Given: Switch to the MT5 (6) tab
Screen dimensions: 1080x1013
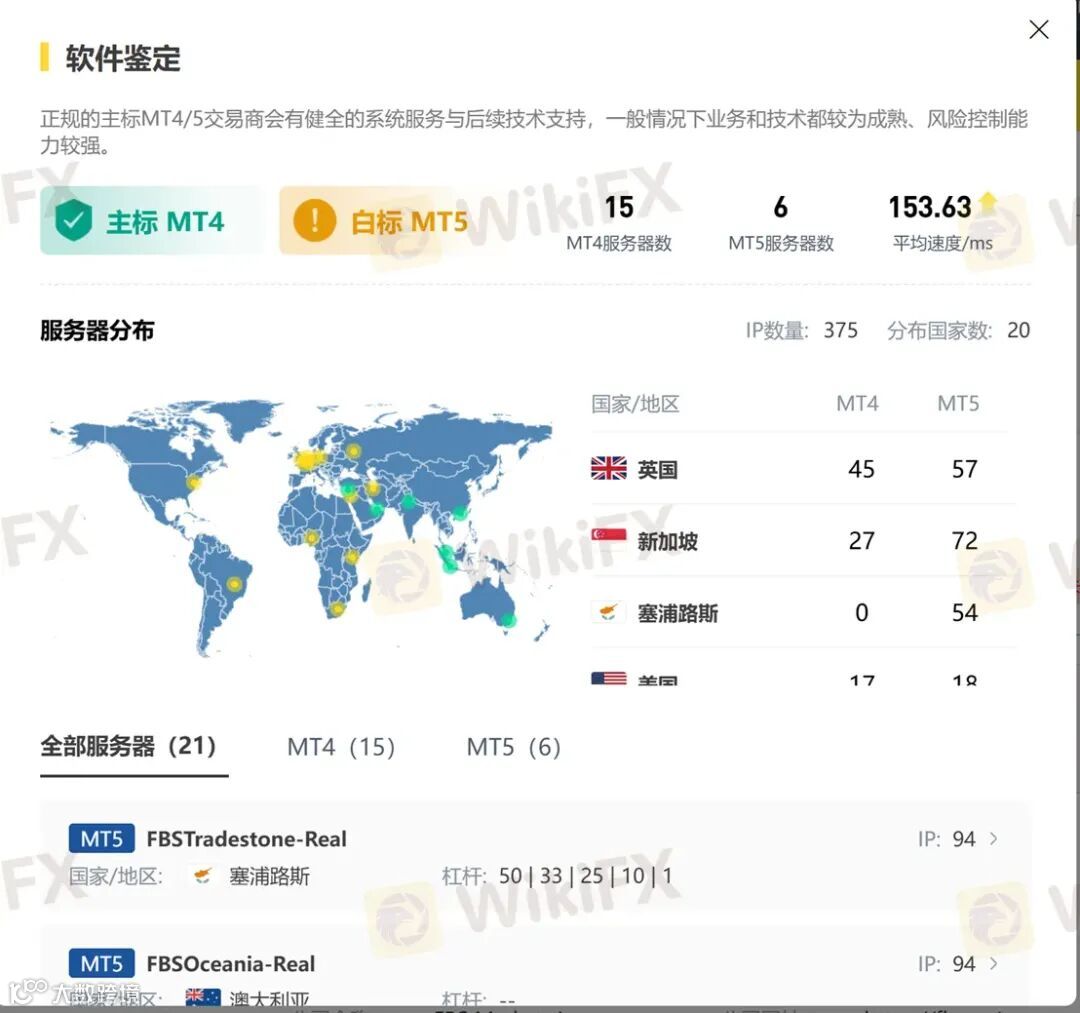Looking at the screenshot, I should 514,747.
